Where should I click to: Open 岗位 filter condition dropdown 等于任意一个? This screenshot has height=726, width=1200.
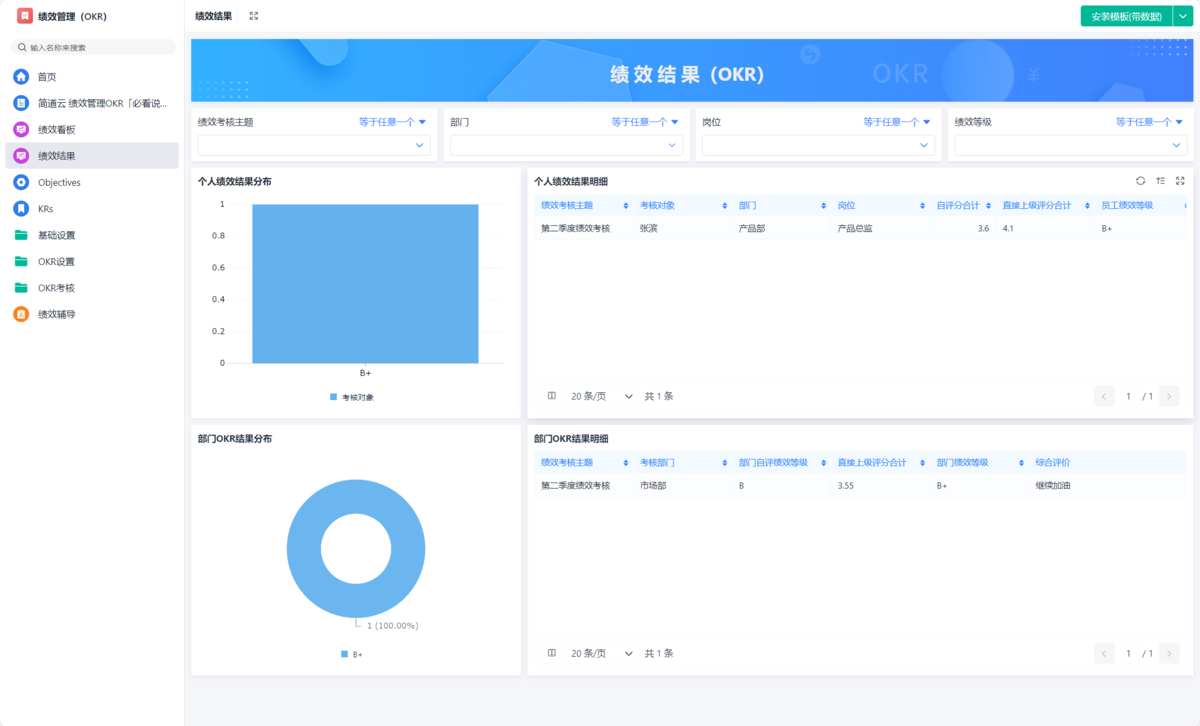coord(897,122)
